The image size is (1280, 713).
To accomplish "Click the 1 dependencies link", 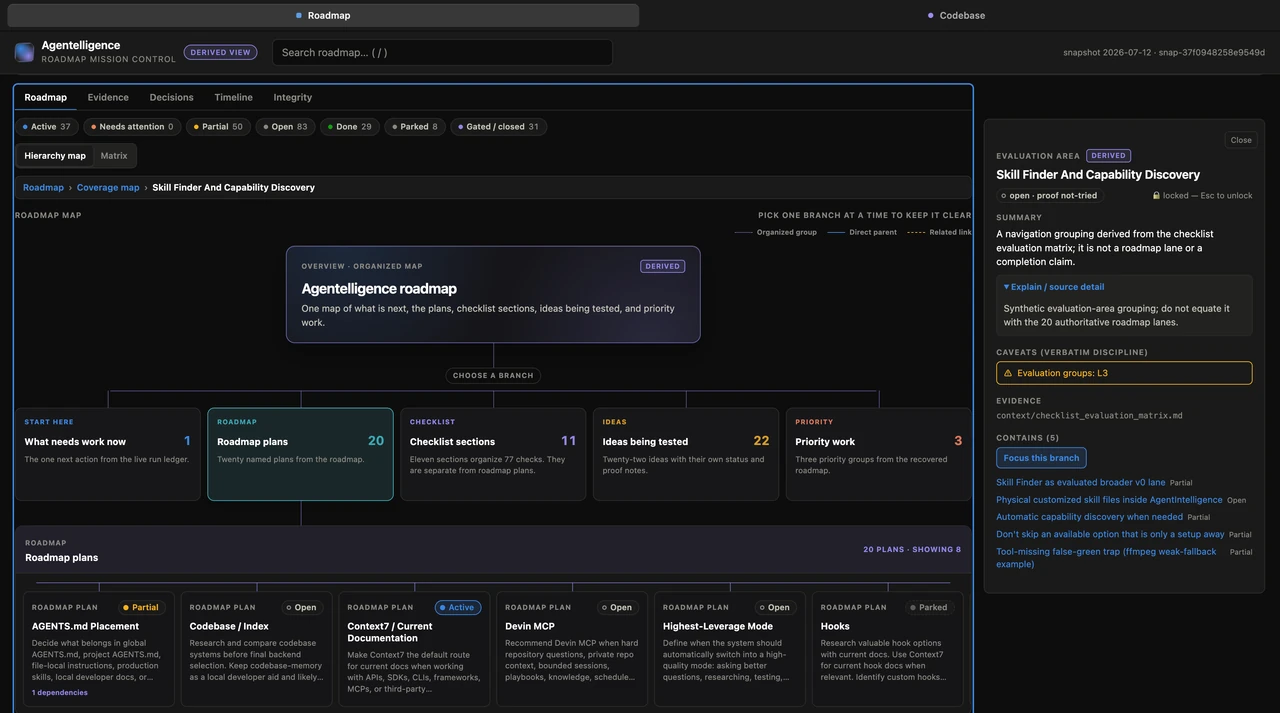I will click(x=60, y=693).
